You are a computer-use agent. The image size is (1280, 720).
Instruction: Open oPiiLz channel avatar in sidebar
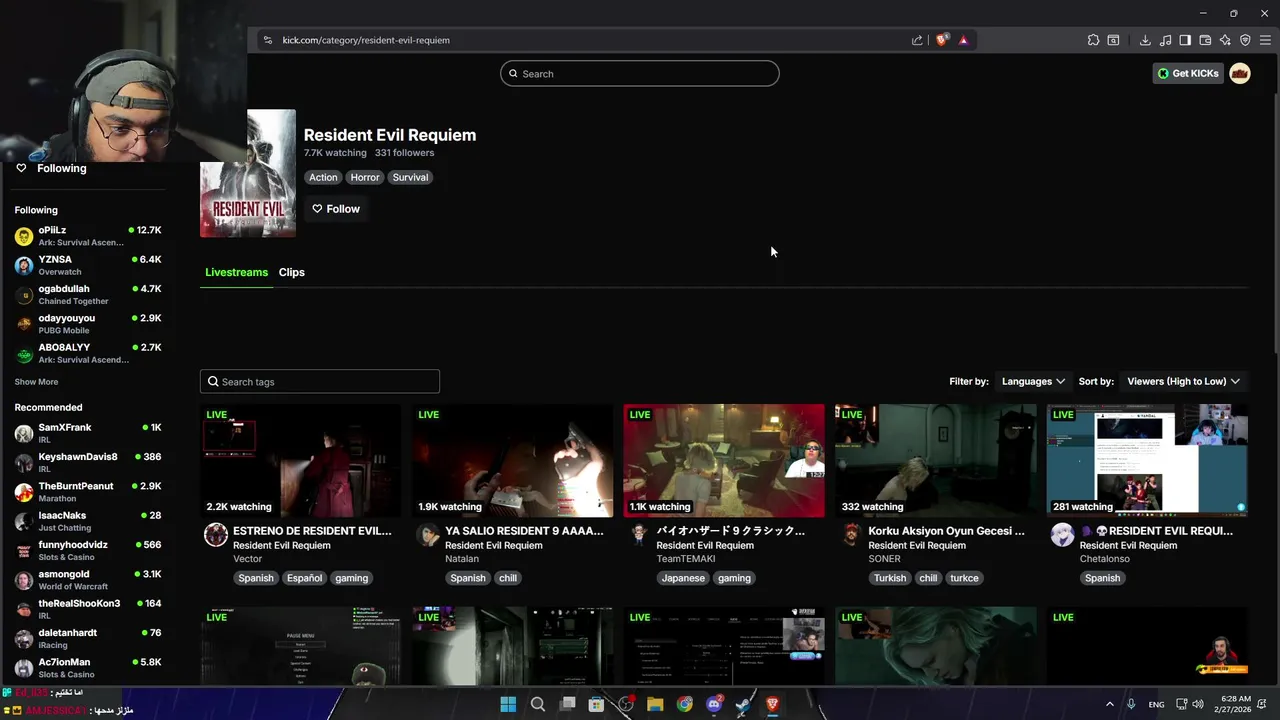click(x=24, y=236)
